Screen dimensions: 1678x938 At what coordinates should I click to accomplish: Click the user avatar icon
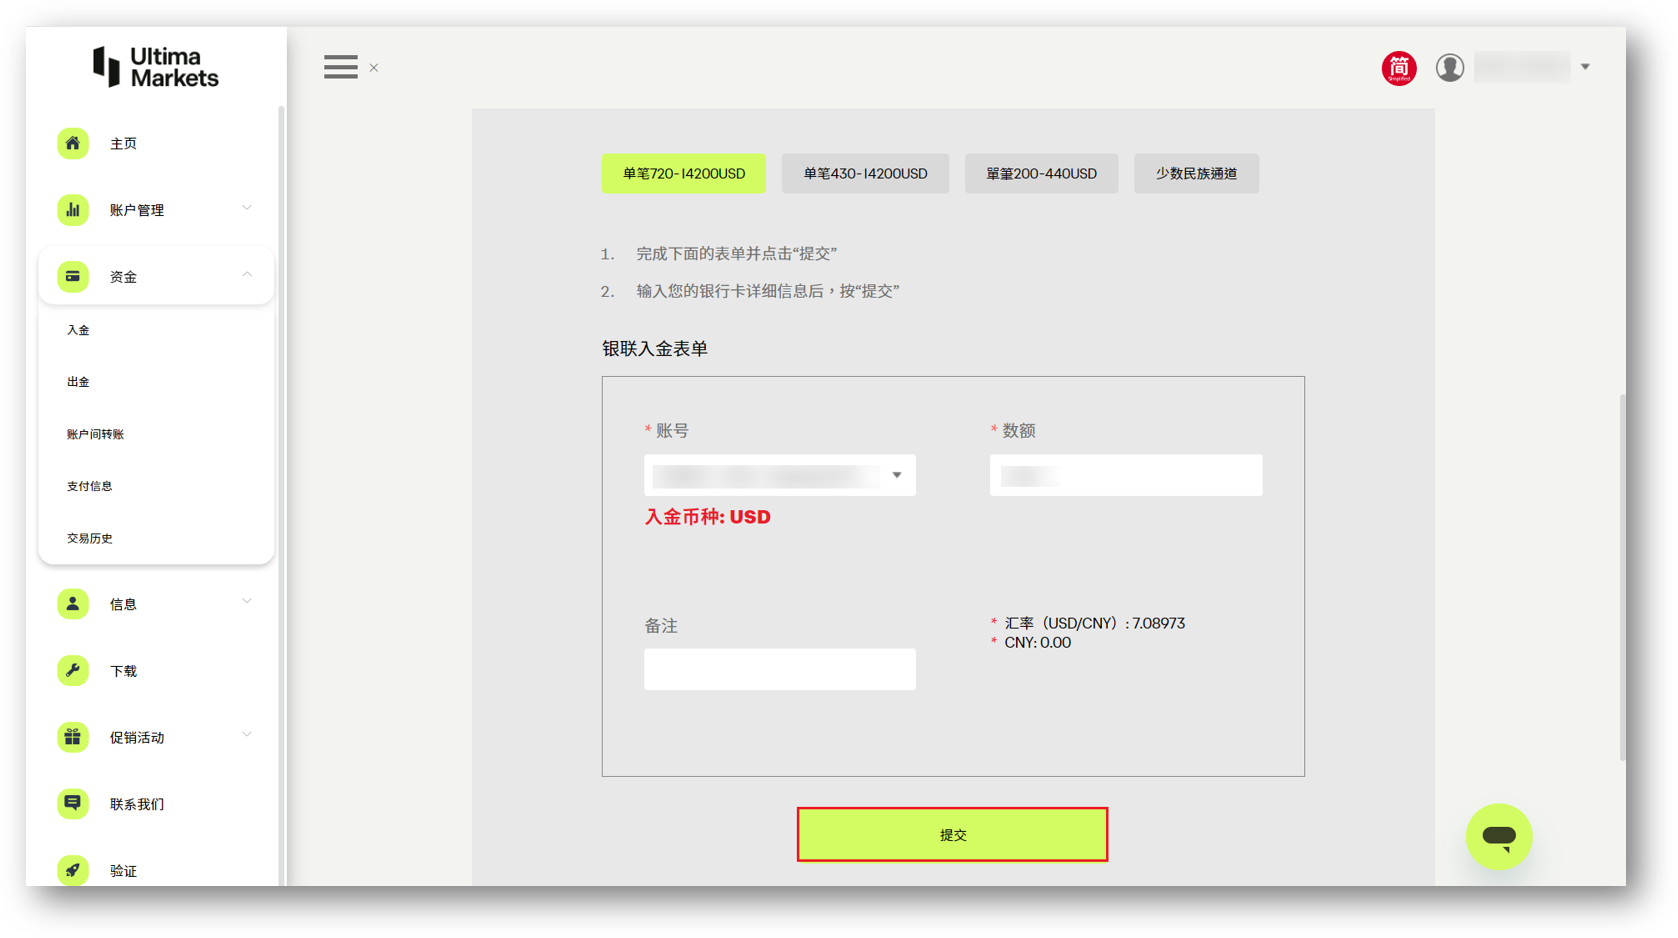[1450, 67]
